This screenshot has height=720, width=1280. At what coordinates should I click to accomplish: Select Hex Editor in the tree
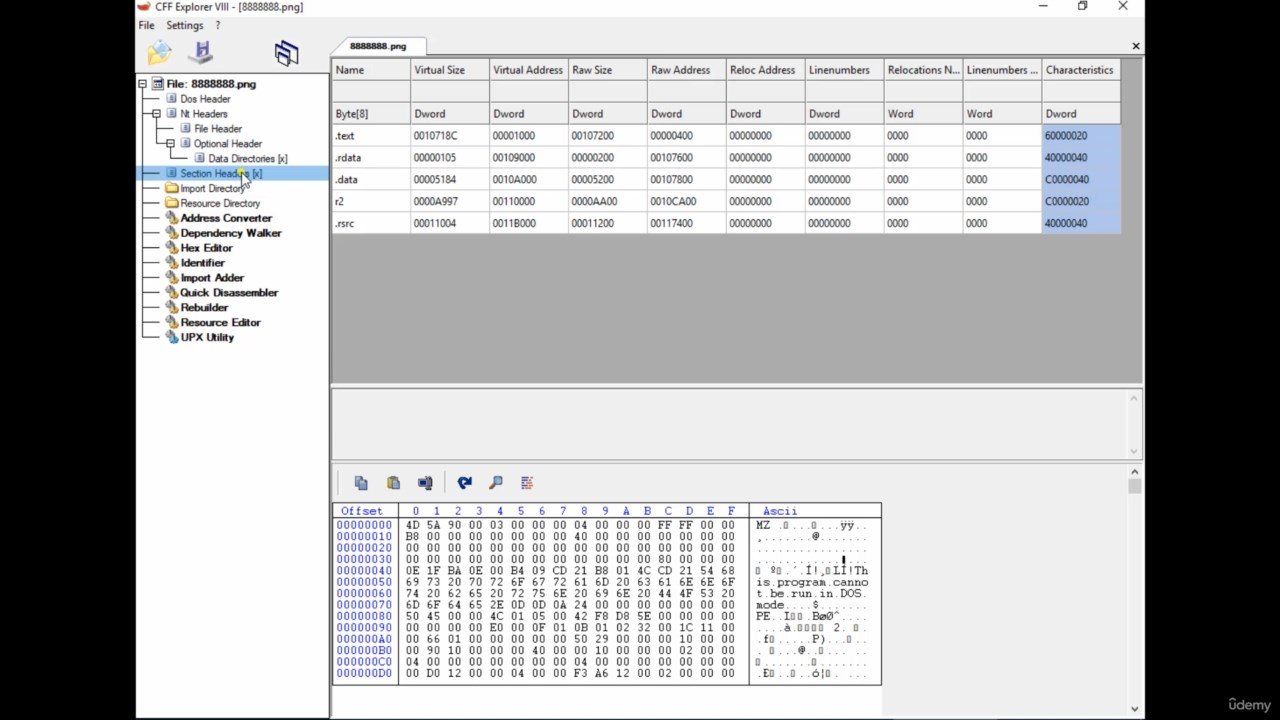pyautogui.click(x=206, y=248)
